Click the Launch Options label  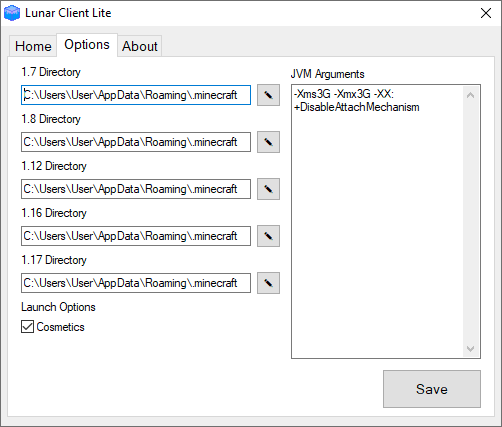58,307
